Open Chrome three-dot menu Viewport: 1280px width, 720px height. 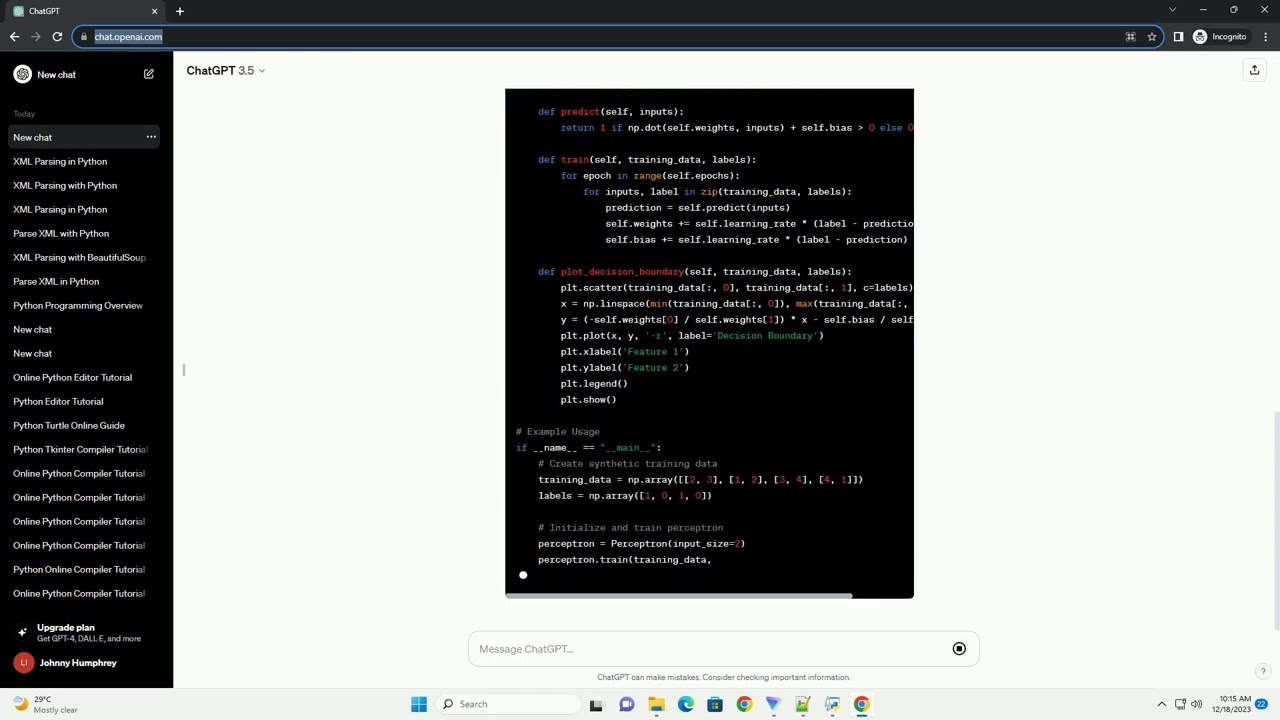click(1265, 37)
